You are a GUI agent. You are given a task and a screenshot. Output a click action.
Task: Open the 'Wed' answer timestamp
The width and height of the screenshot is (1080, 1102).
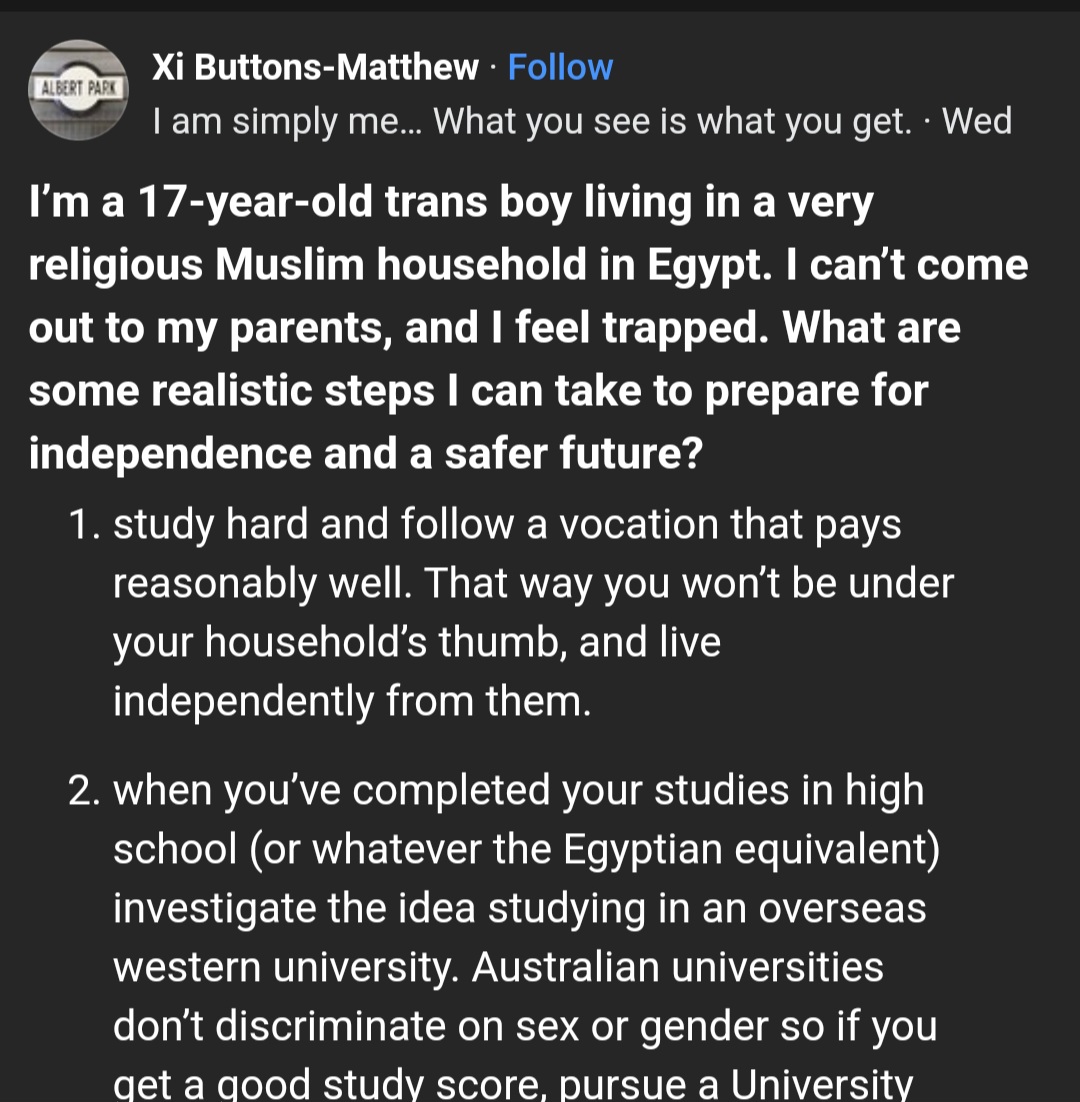977,121
